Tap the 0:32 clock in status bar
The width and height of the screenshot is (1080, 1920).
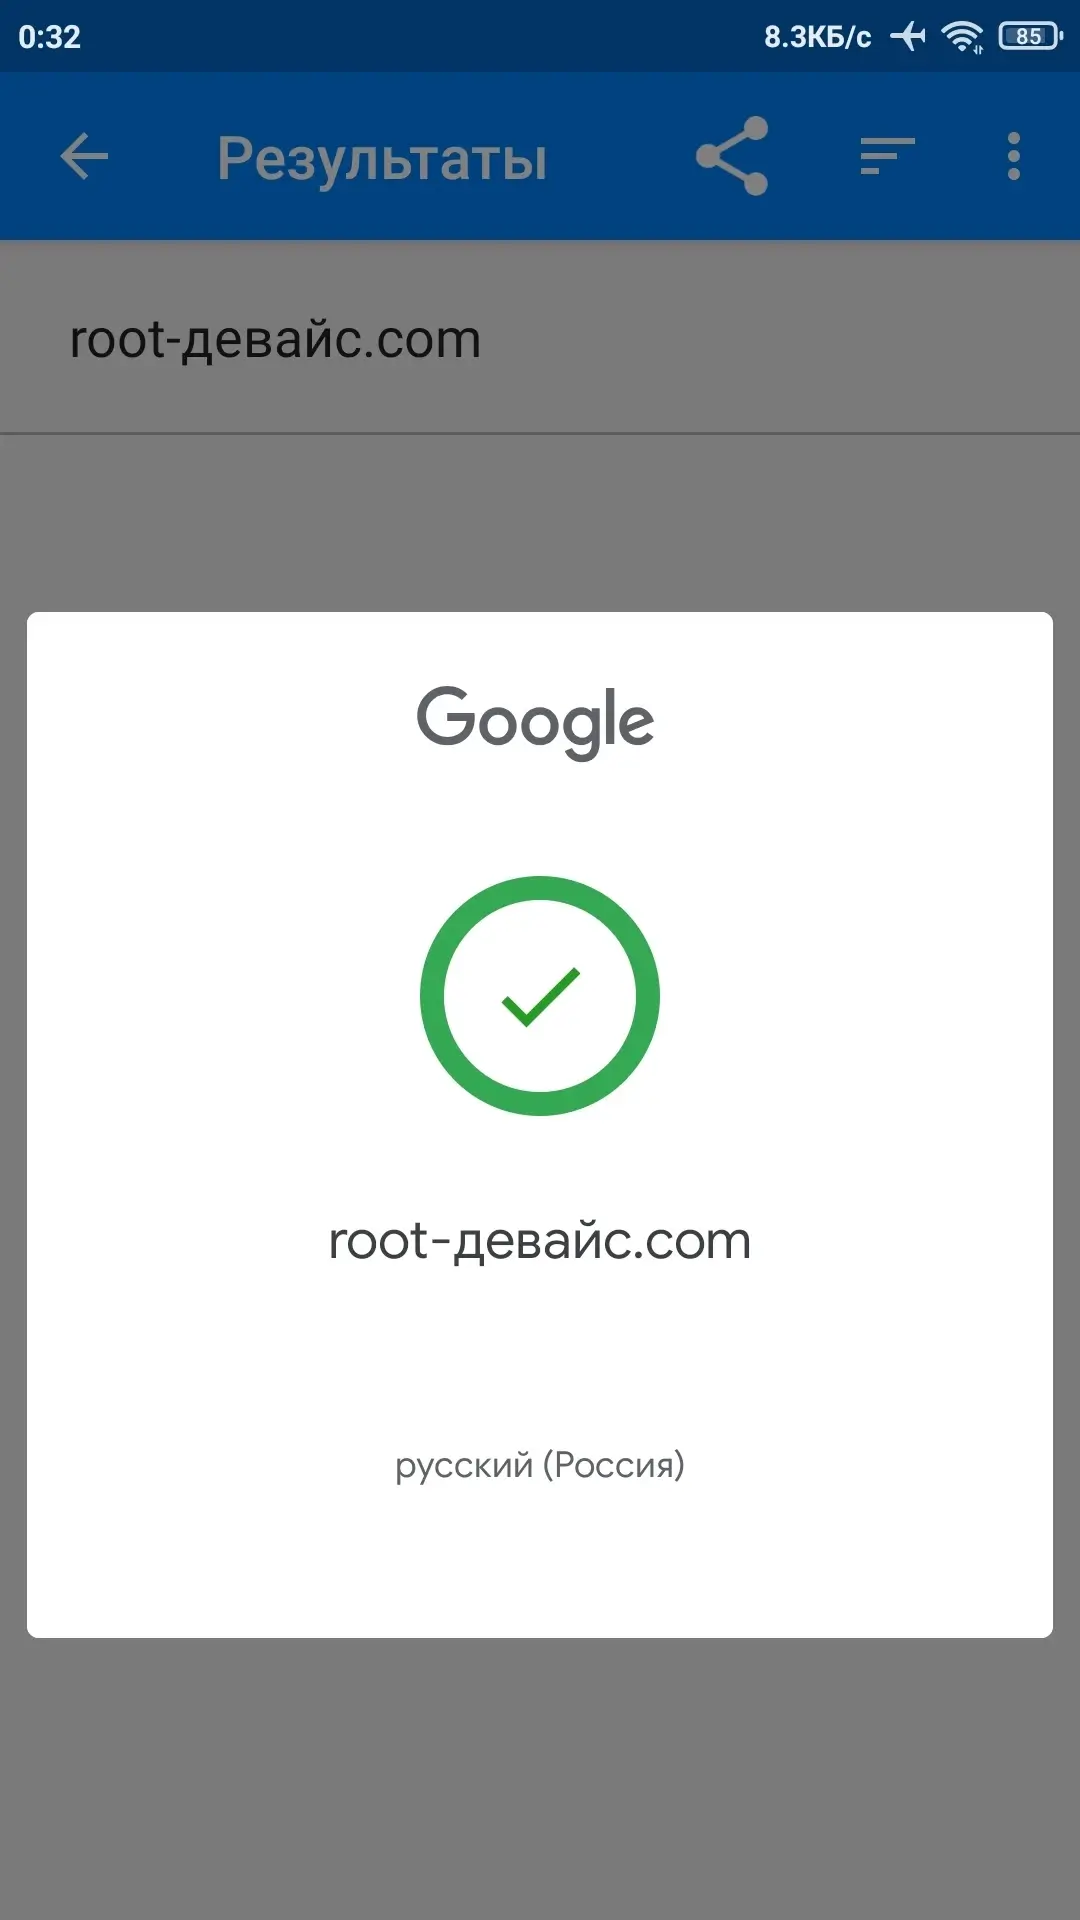pos(49,37)
